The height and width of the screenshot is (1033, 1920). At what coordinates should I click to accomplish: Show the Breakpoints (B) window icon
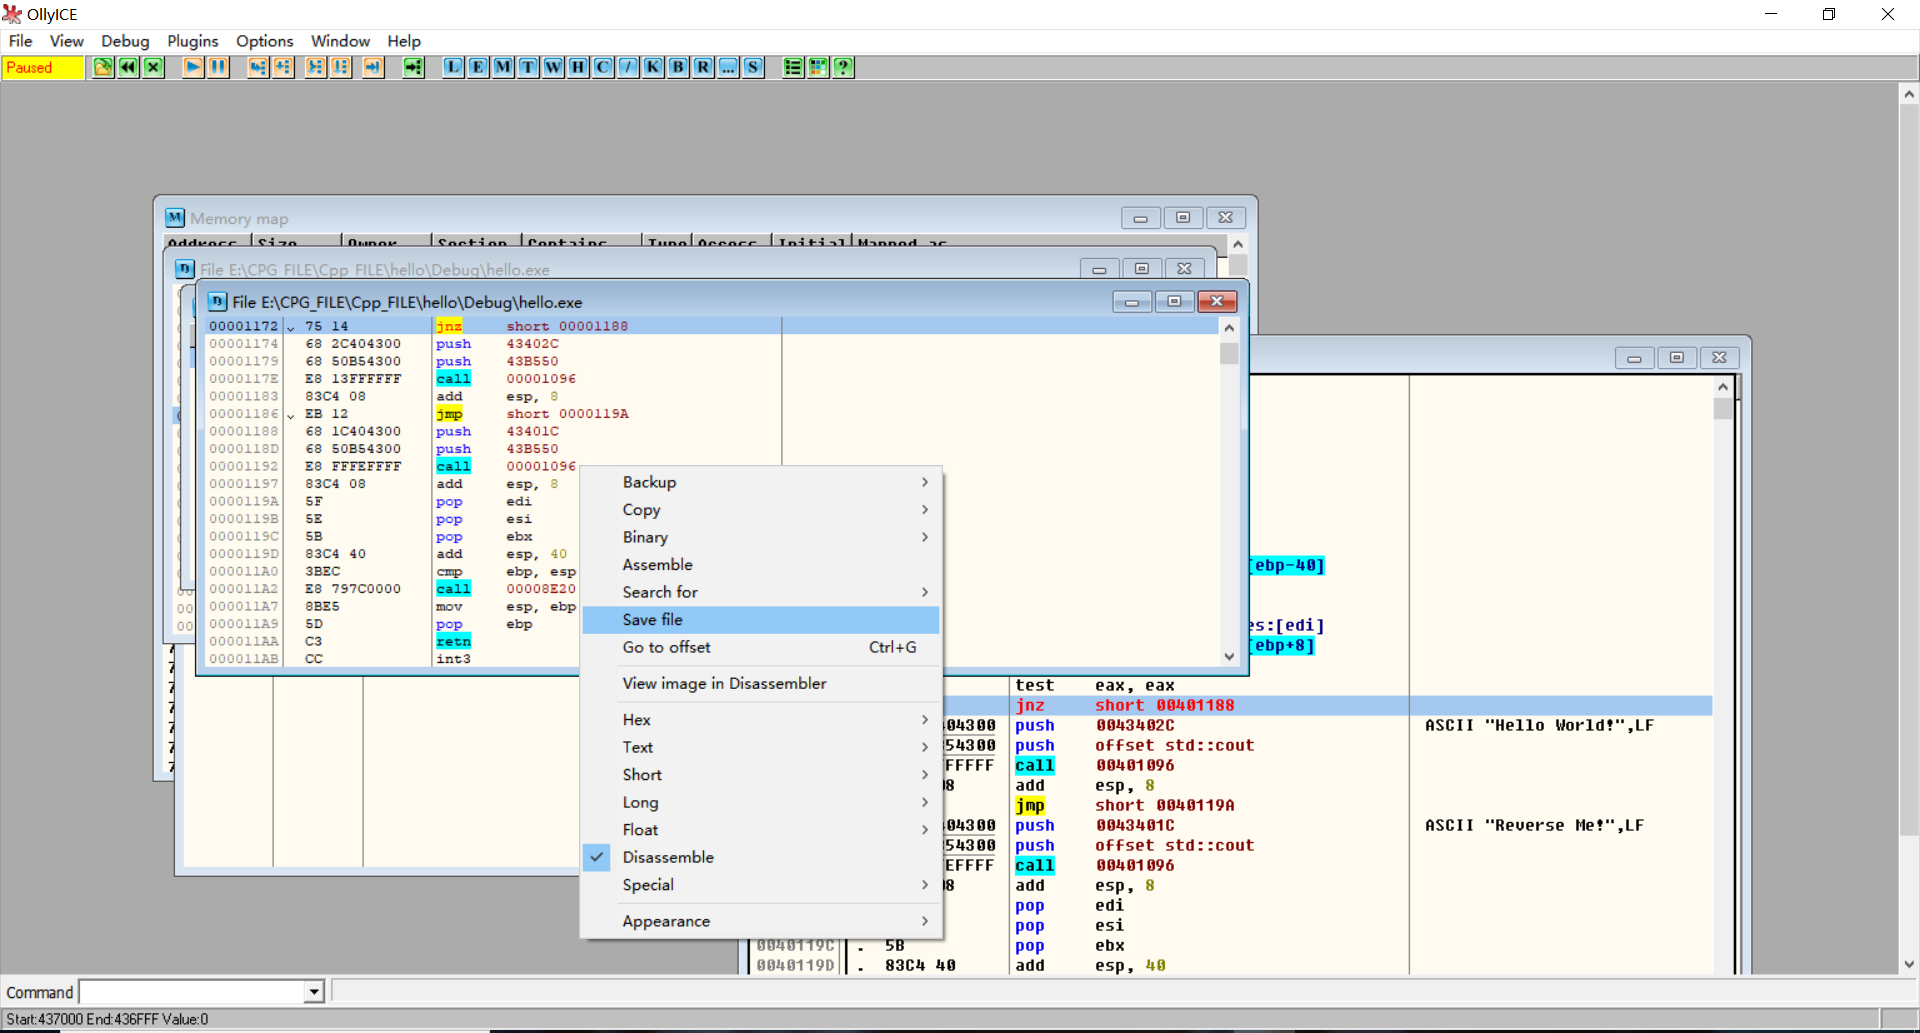tap(678, 67)
